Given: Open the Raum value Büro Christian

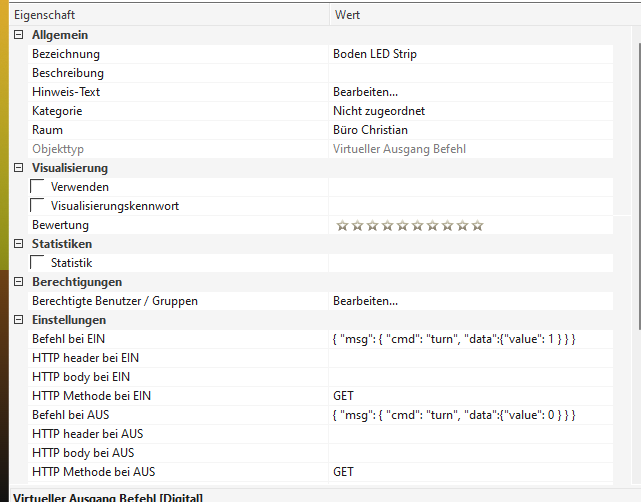Looking at the screenshot, I should click(370, 130).
